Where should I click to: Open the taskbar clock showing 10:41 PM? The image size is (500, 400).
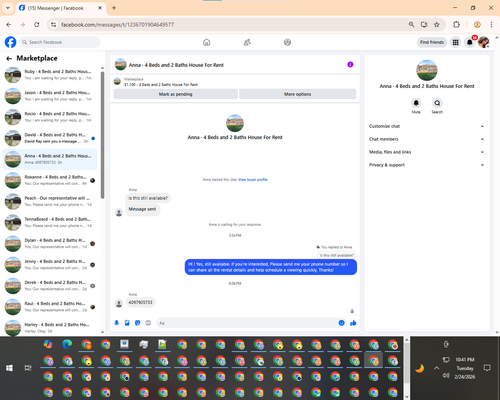tap(465, 368)
